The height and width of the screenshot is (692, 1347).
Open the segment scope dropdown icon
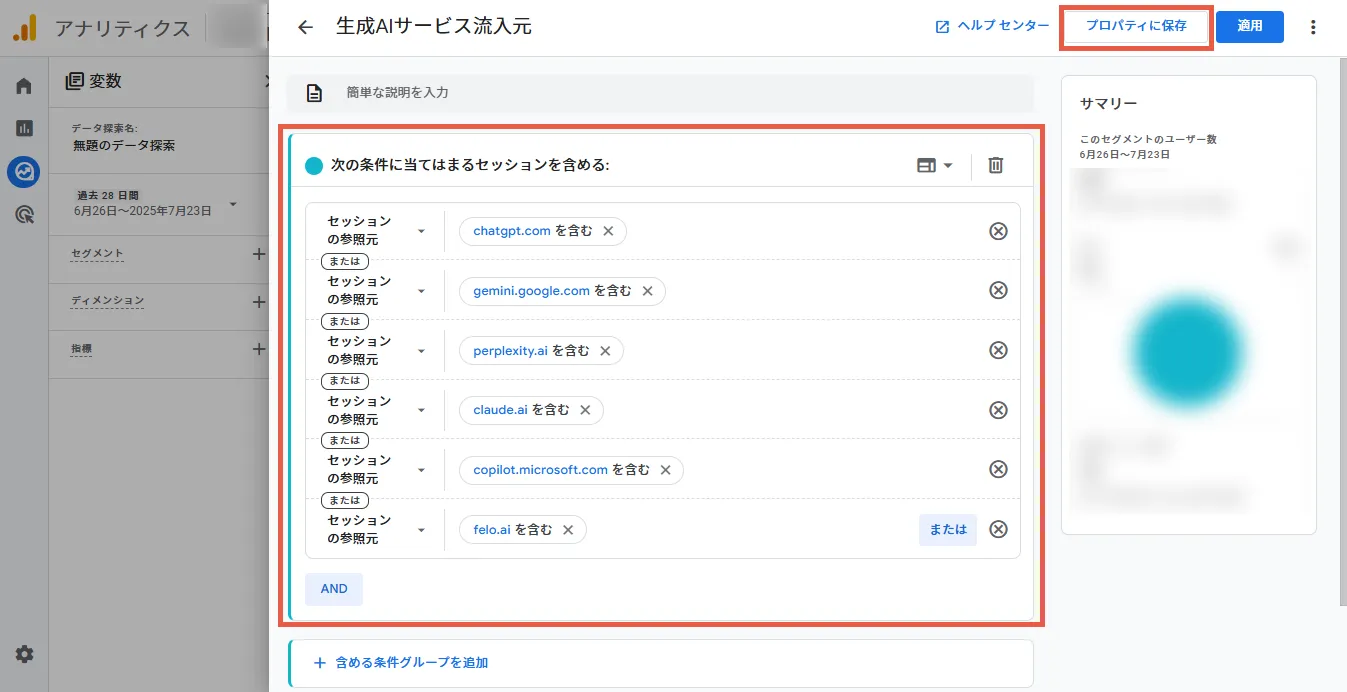(935, 166)
